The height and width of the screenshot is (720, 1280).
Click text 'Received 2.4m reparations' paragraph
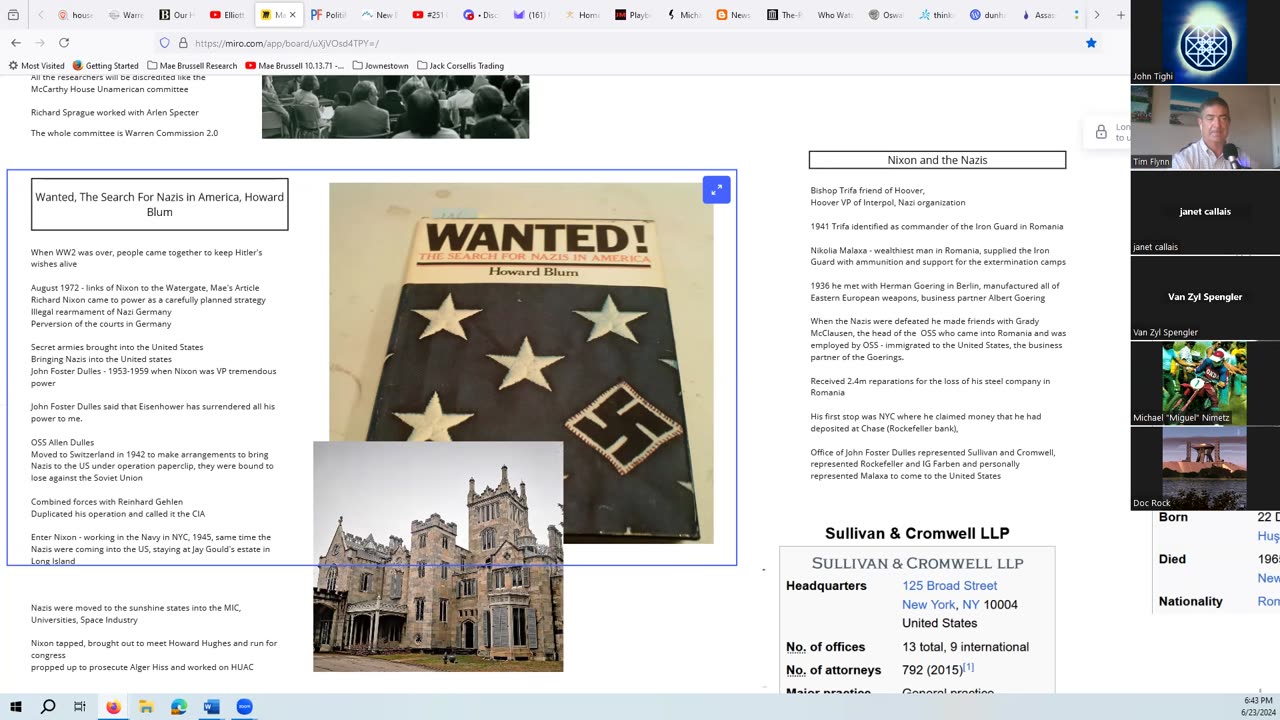point(930,387)
